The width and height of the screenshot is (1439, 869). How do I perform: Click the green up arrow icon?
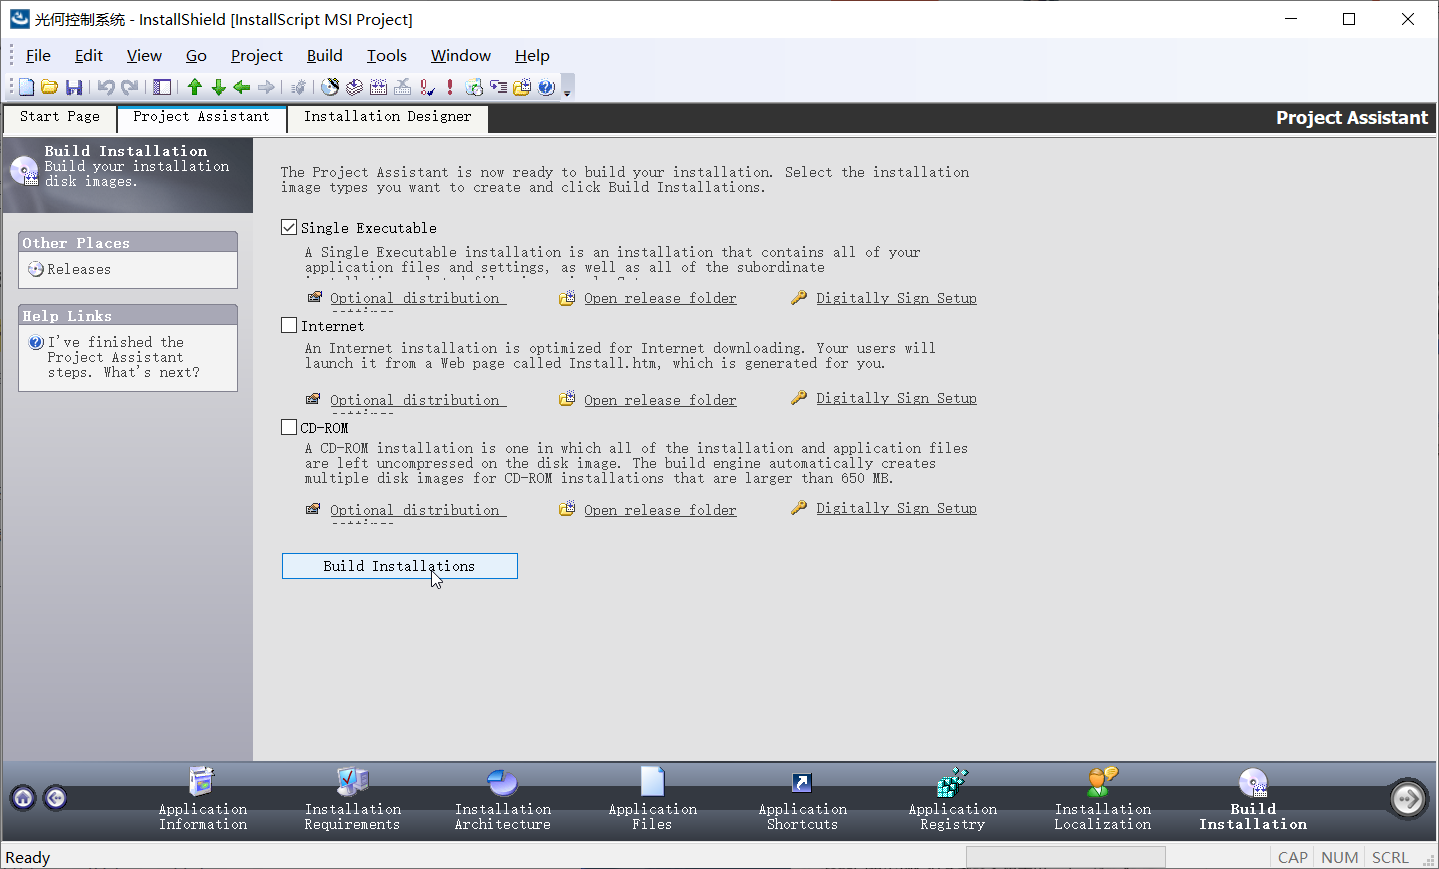[195, 87]
